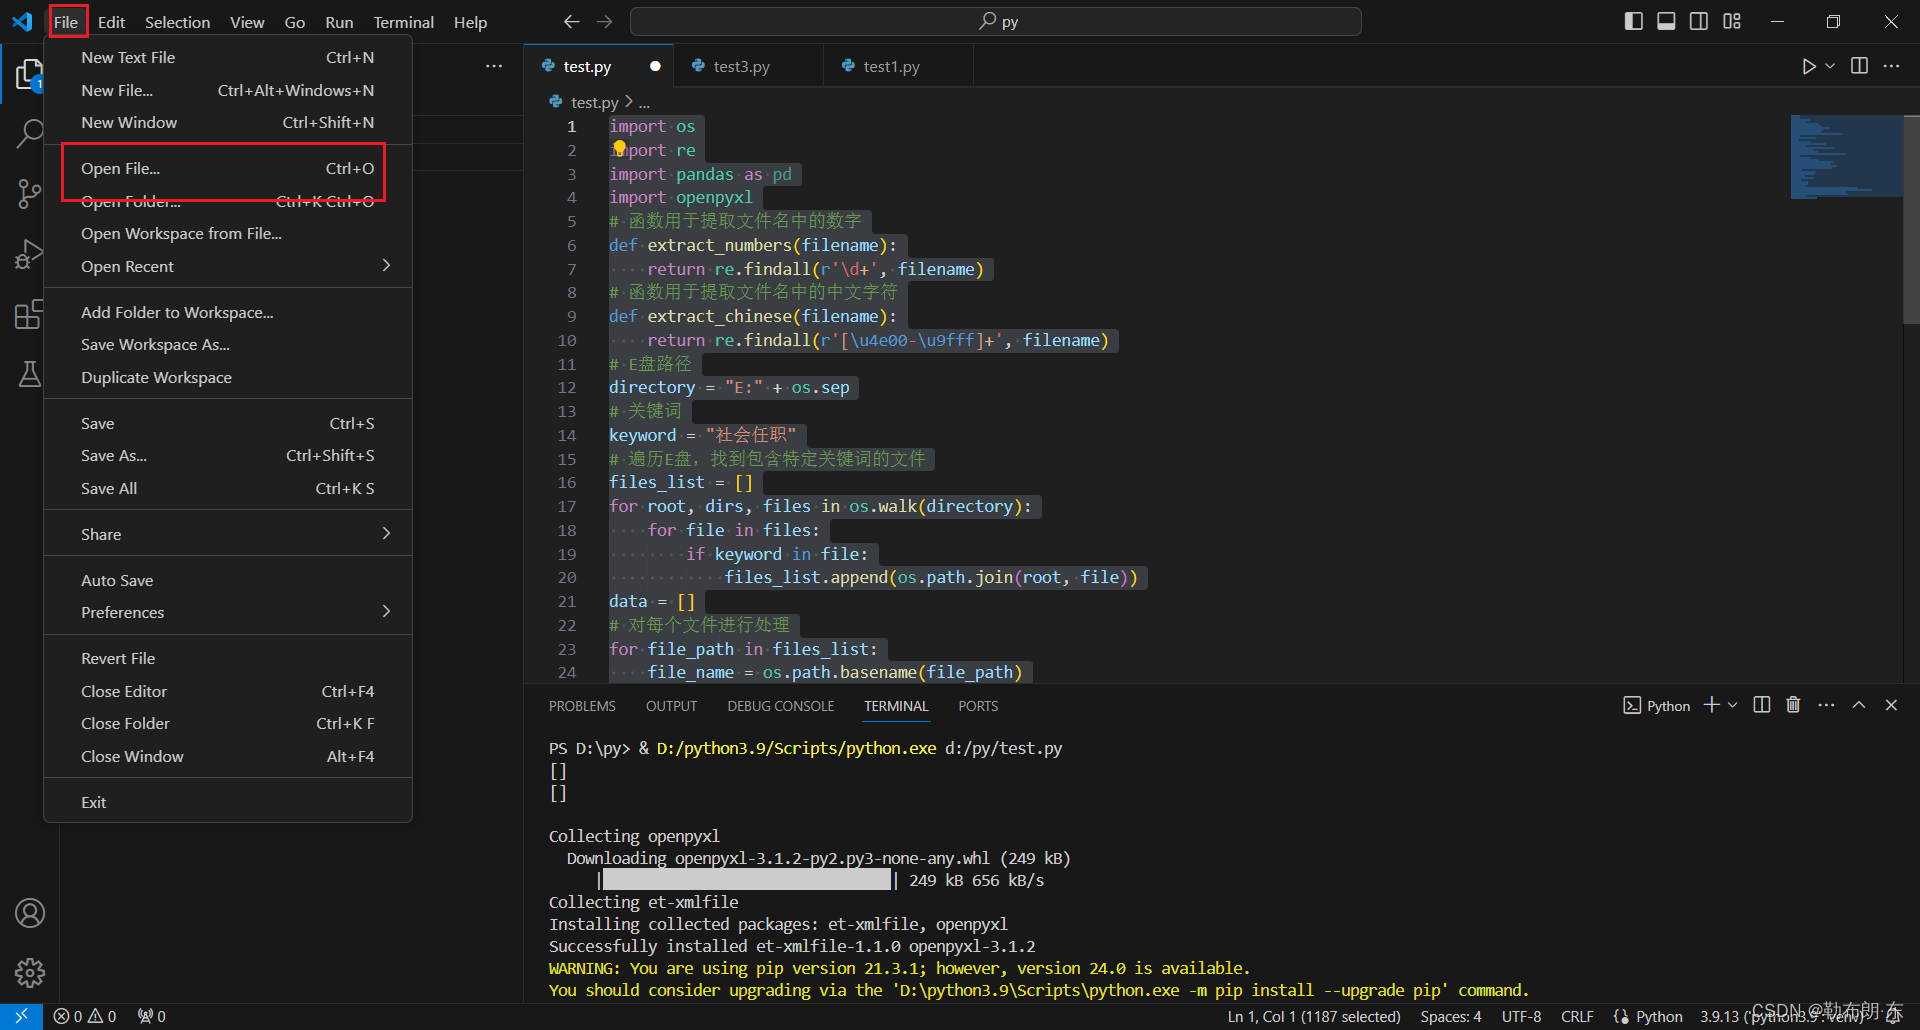Open the File menu
1920x1030 pixels.
(66, 21)
